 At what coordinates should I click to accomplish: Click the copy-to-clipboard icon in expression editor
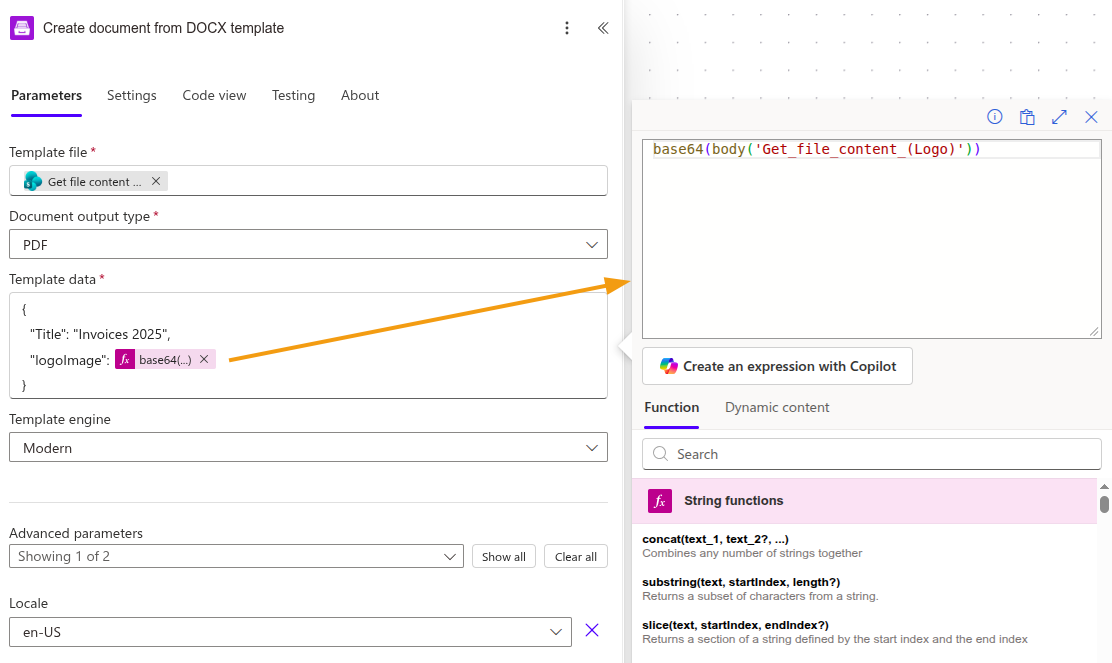(x=1027, y=117)
